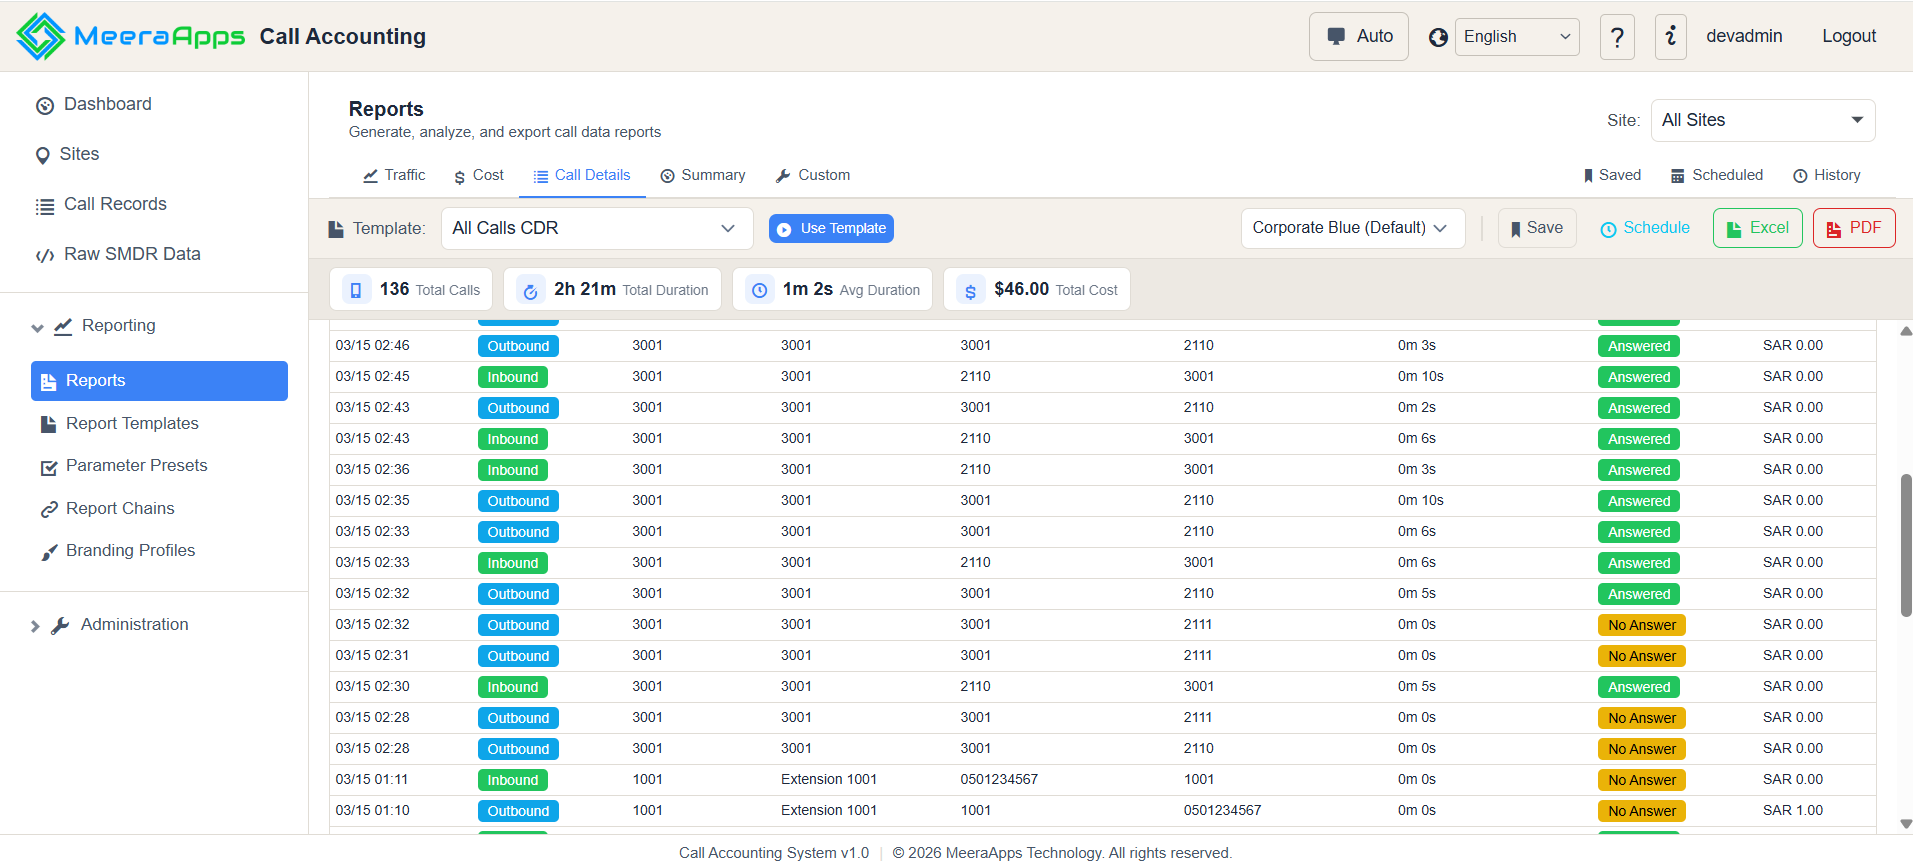Open Branding Profiles in the sidebar

[130, 551]
